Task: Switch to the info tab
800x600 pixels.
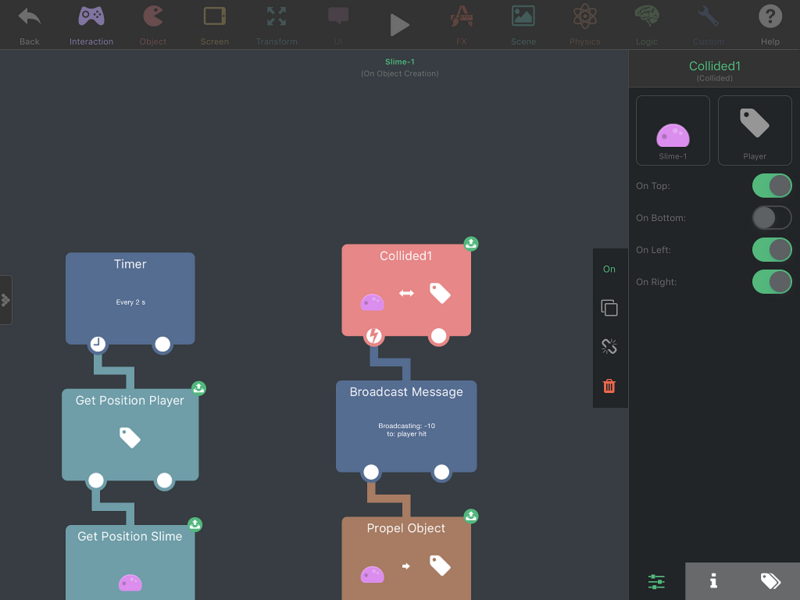Action: pyautogui.click(x=713, y=581)
